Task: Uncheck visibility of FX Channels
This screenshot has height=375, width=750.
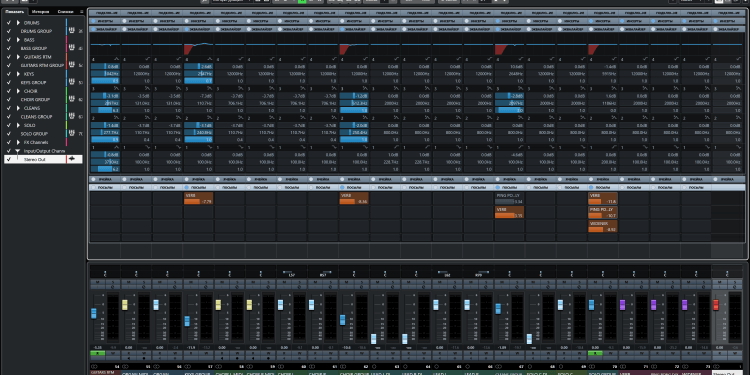Action: tap(9, 142)
